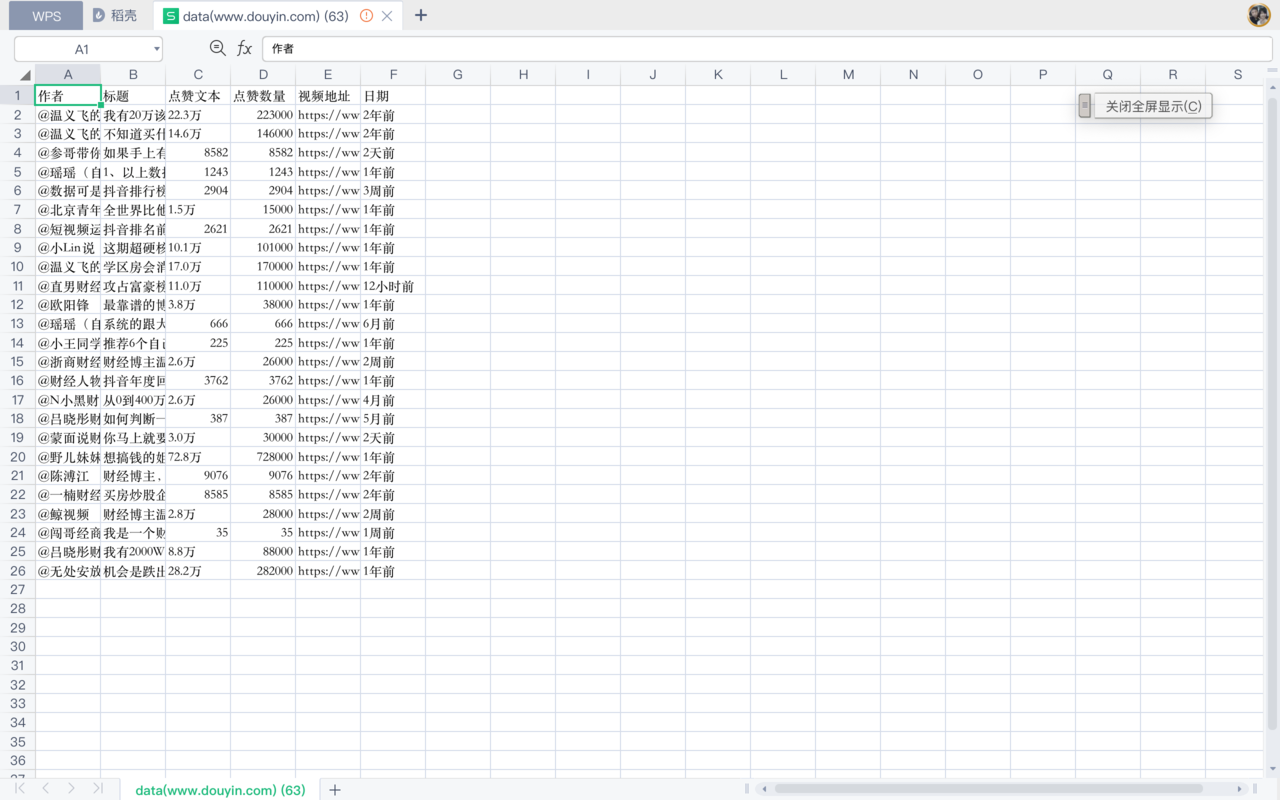Select the header cell 点赞文本
Screen dimensions: 1280x800
tap(198, 96)
